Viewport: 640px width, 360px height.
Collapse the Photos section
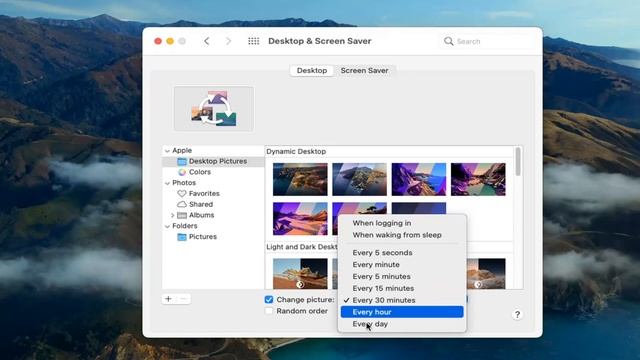[167, 183]
